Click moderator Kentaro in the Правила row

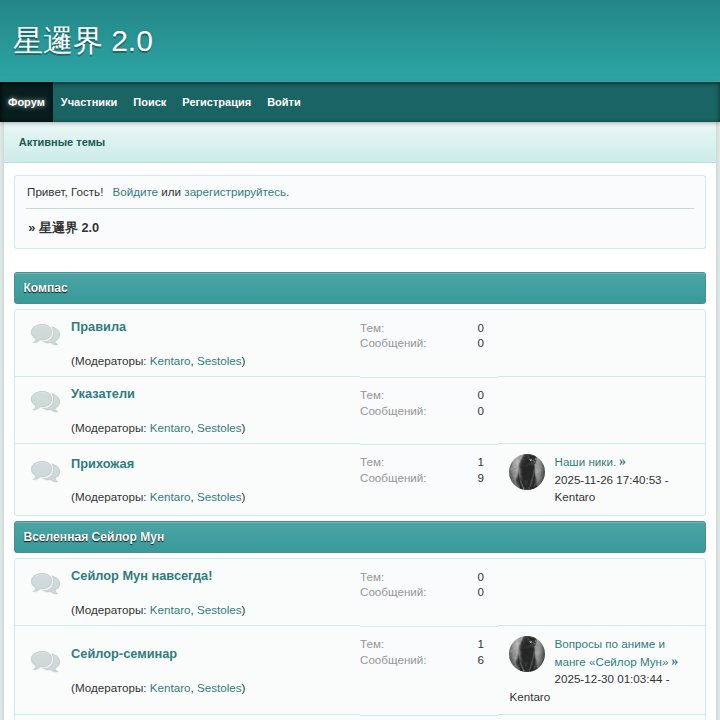coord(170,361)
